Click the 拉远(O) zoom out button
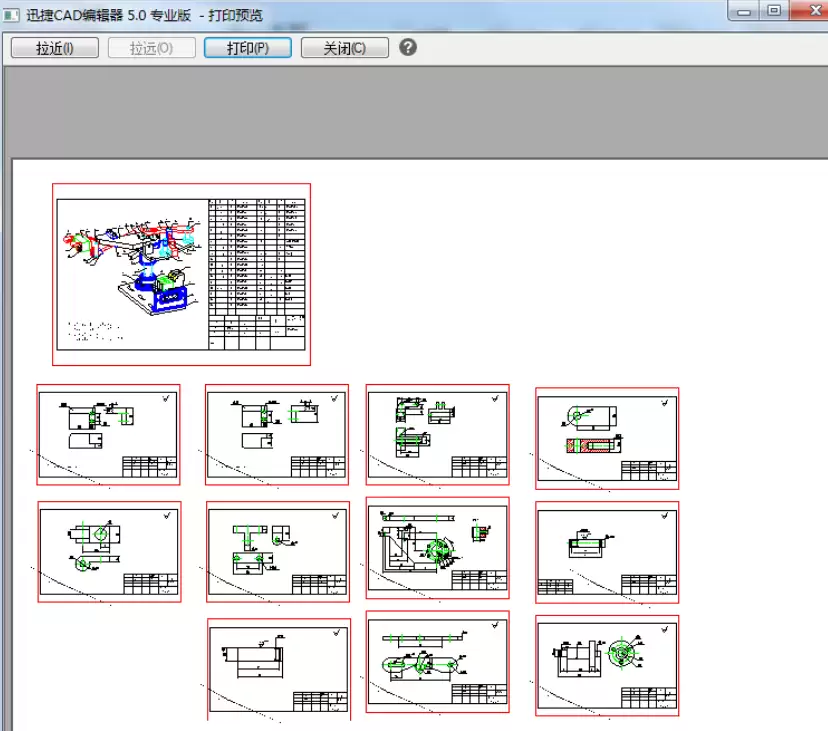This screenshot has width=828, height=731. (x=151, y=48)
